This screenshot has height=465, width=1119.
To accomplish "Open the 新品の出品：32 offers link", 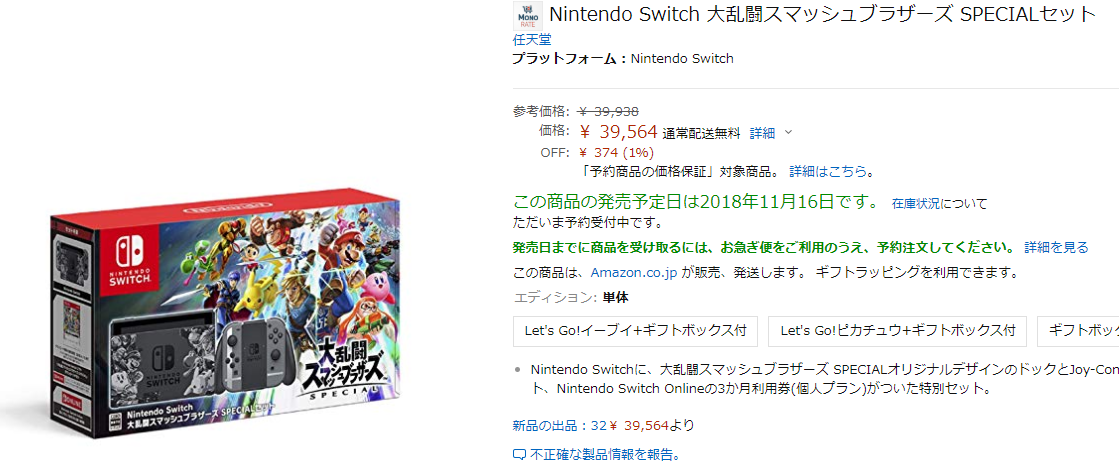I will [560, 425].
